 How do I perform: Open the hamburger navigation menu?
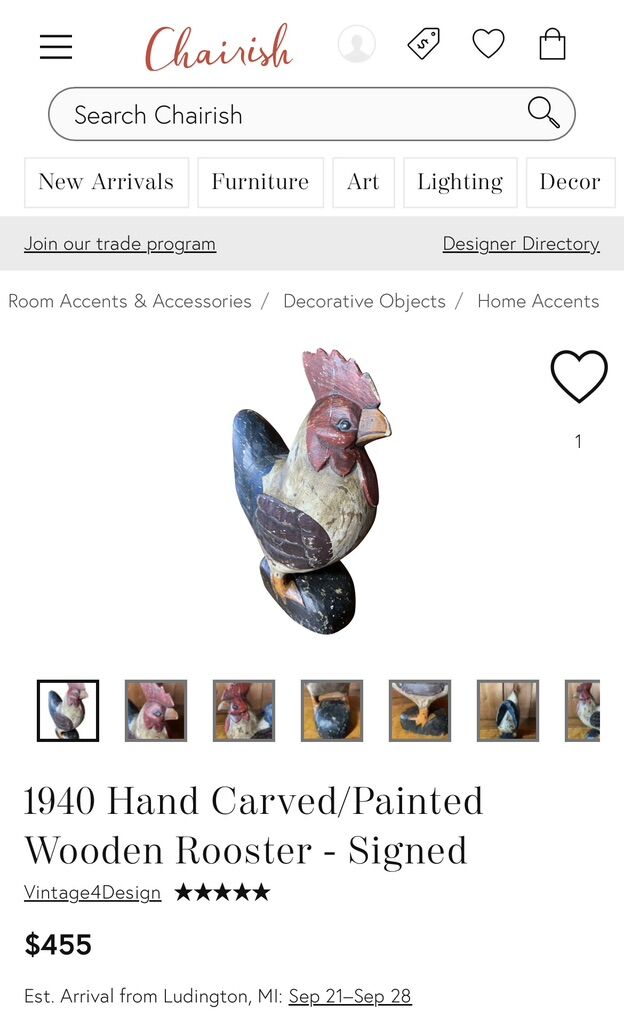coord(56,46)
